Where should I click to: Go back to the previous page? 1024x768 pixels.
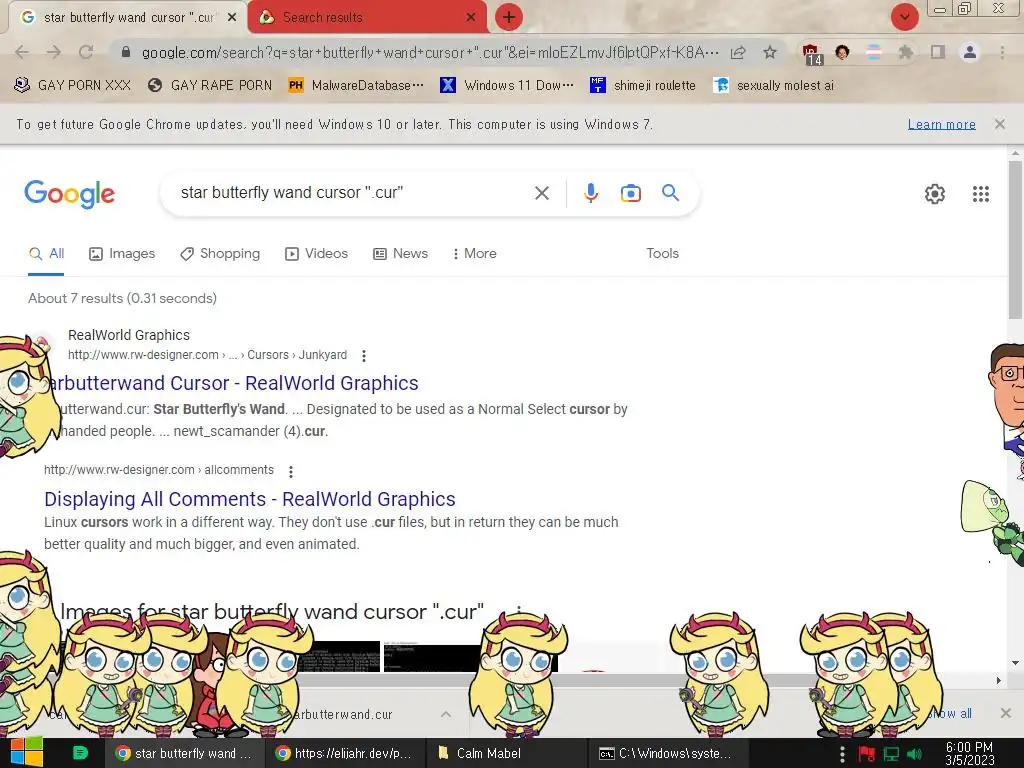click(22, 52)
